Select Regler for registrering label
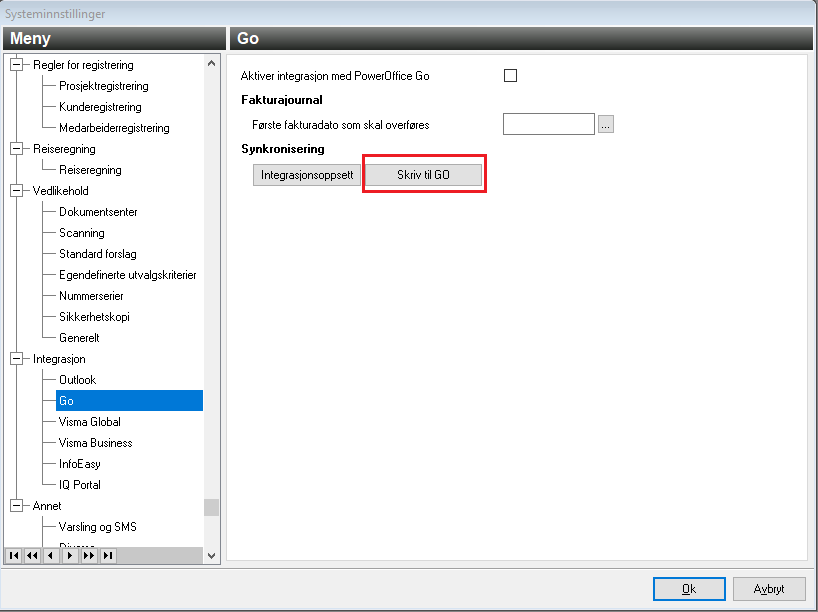 [83, 65]
